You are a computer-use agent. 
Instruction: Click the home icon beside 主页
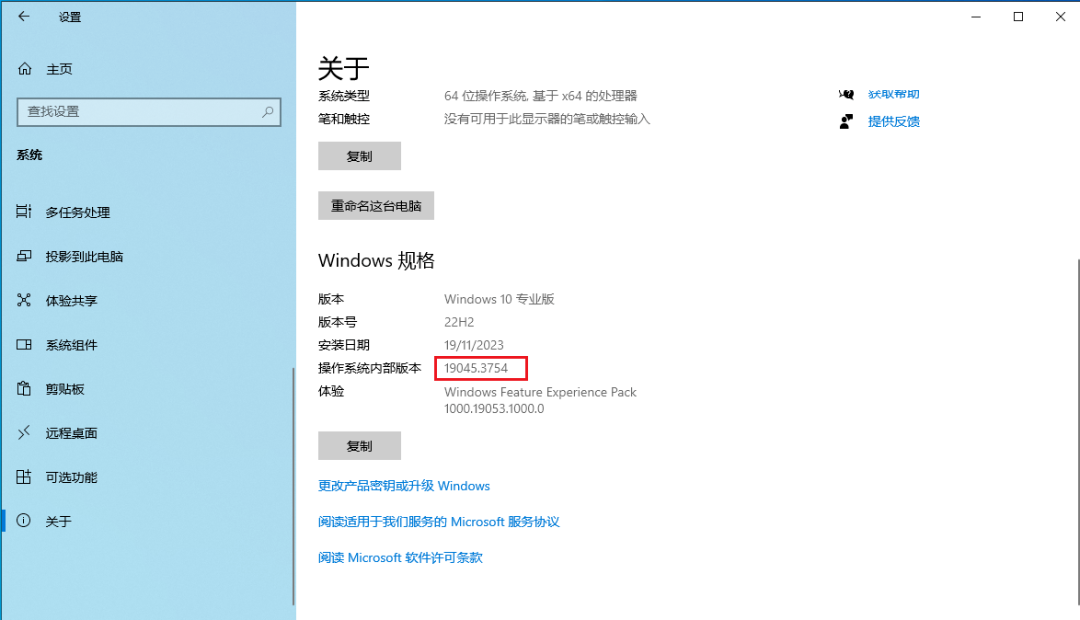25,69
